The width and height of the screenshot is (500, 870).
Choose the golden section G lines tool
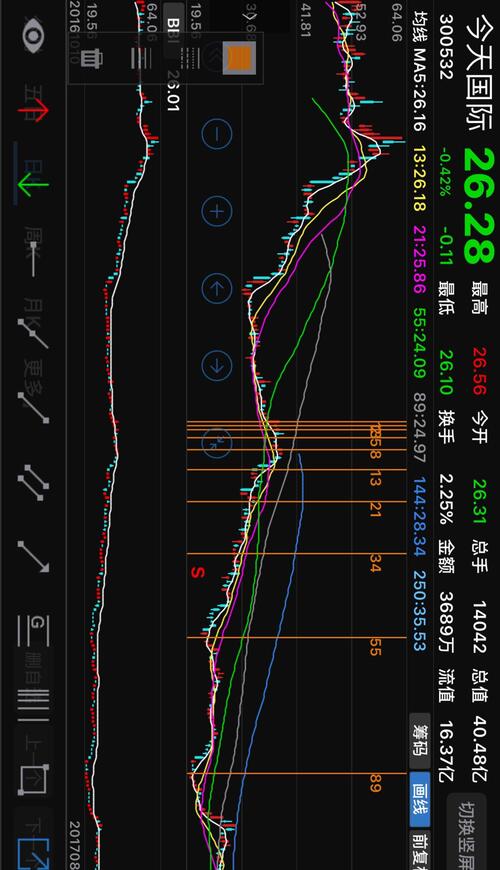pos(33,631)
